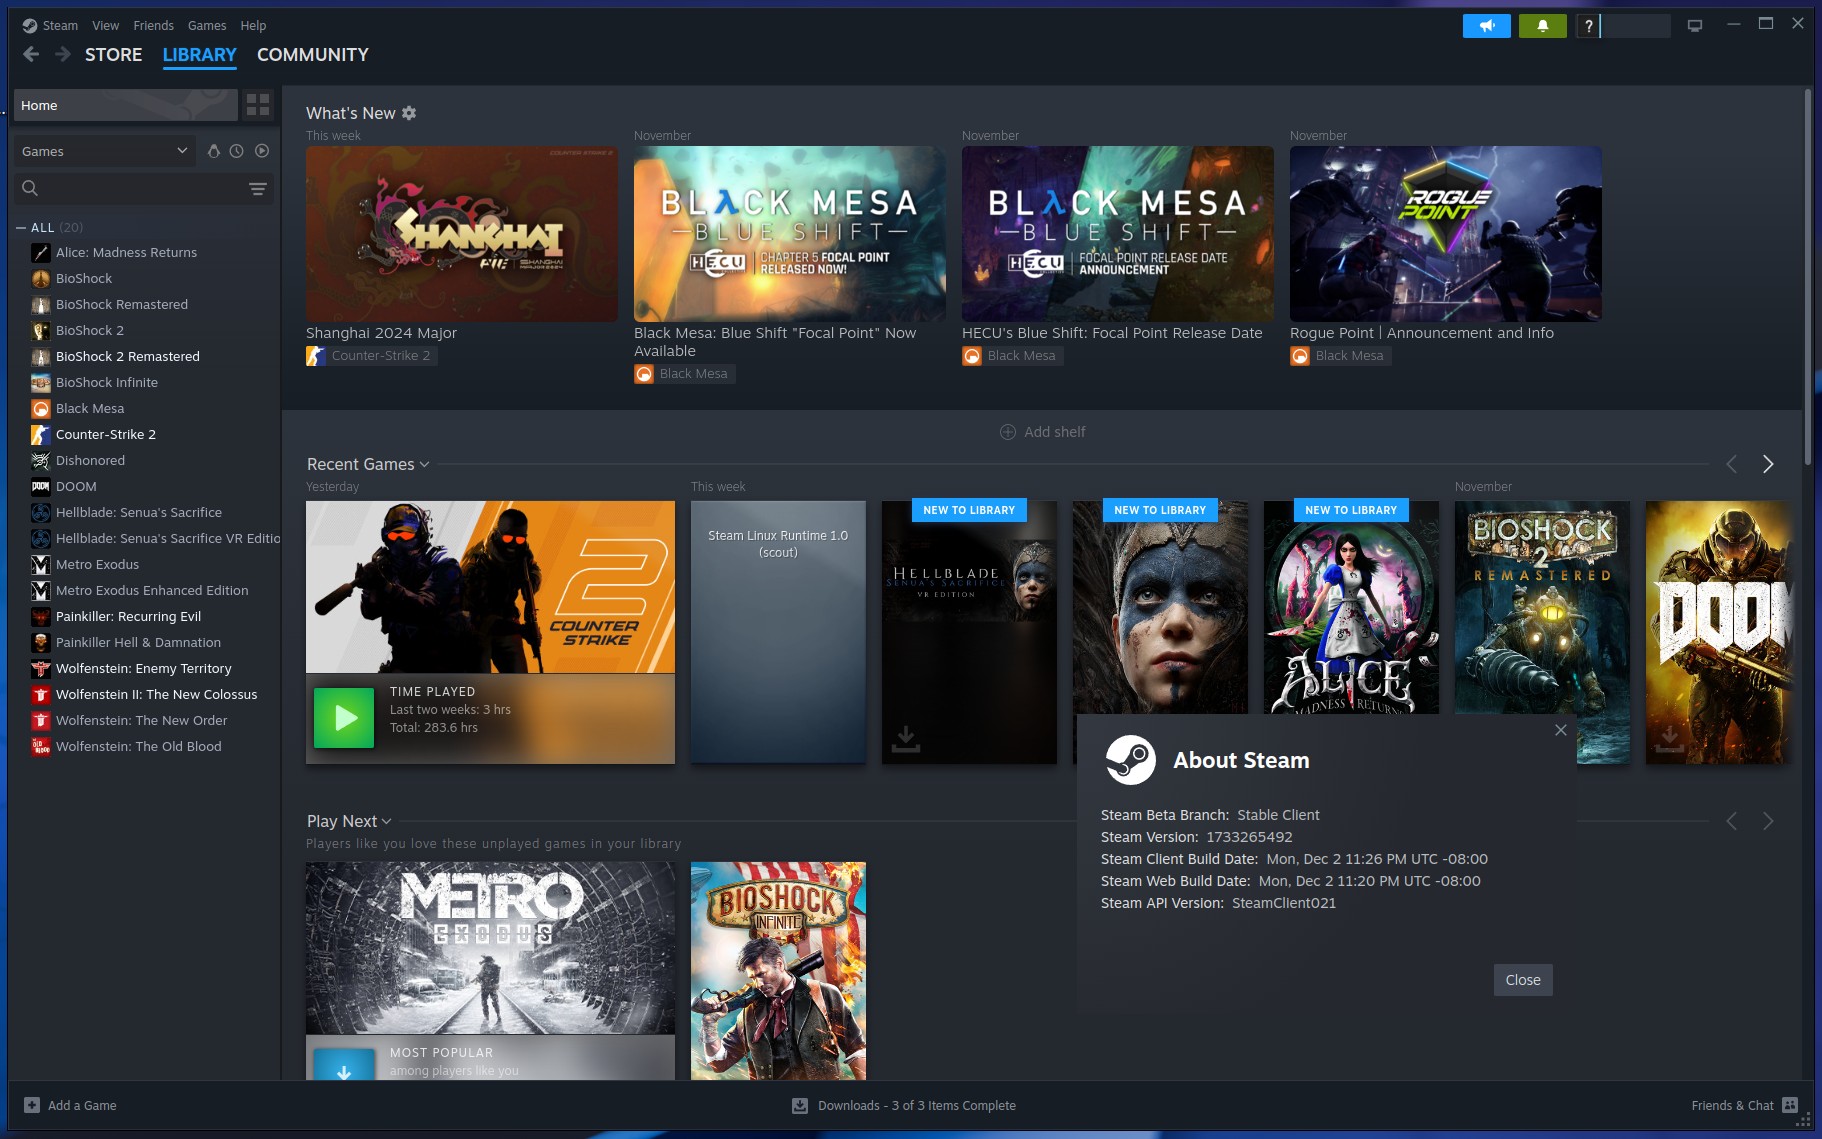Open BioShock Infinite Play Next tile
This screenshot has width=1822, height=1139.
(778, 971)
